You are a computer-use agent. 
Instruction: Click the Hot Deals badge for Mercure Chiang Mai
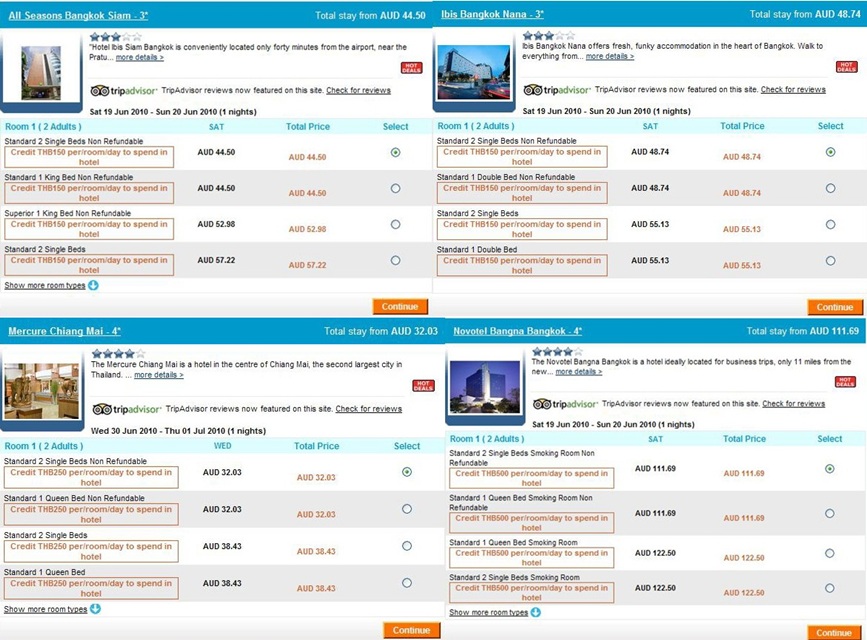[x=423, y=386]
